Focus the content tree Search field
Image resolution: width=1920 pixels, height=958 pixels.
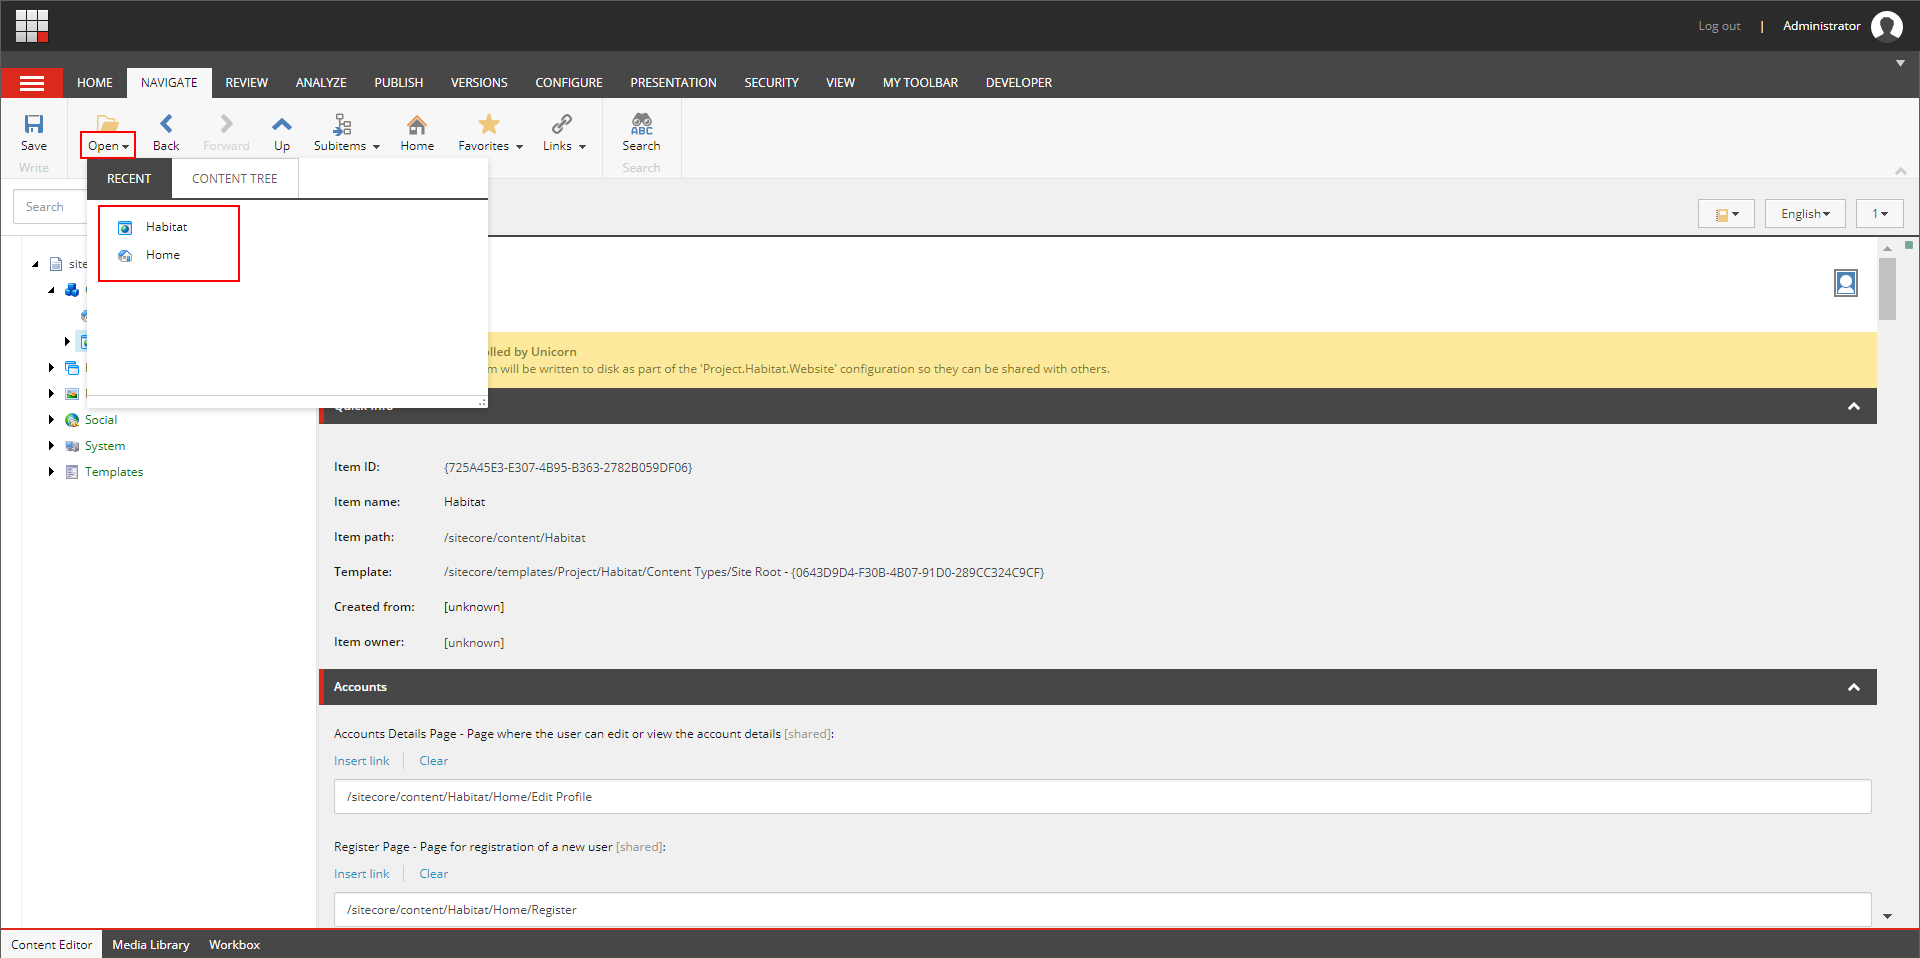coord(50,207)
